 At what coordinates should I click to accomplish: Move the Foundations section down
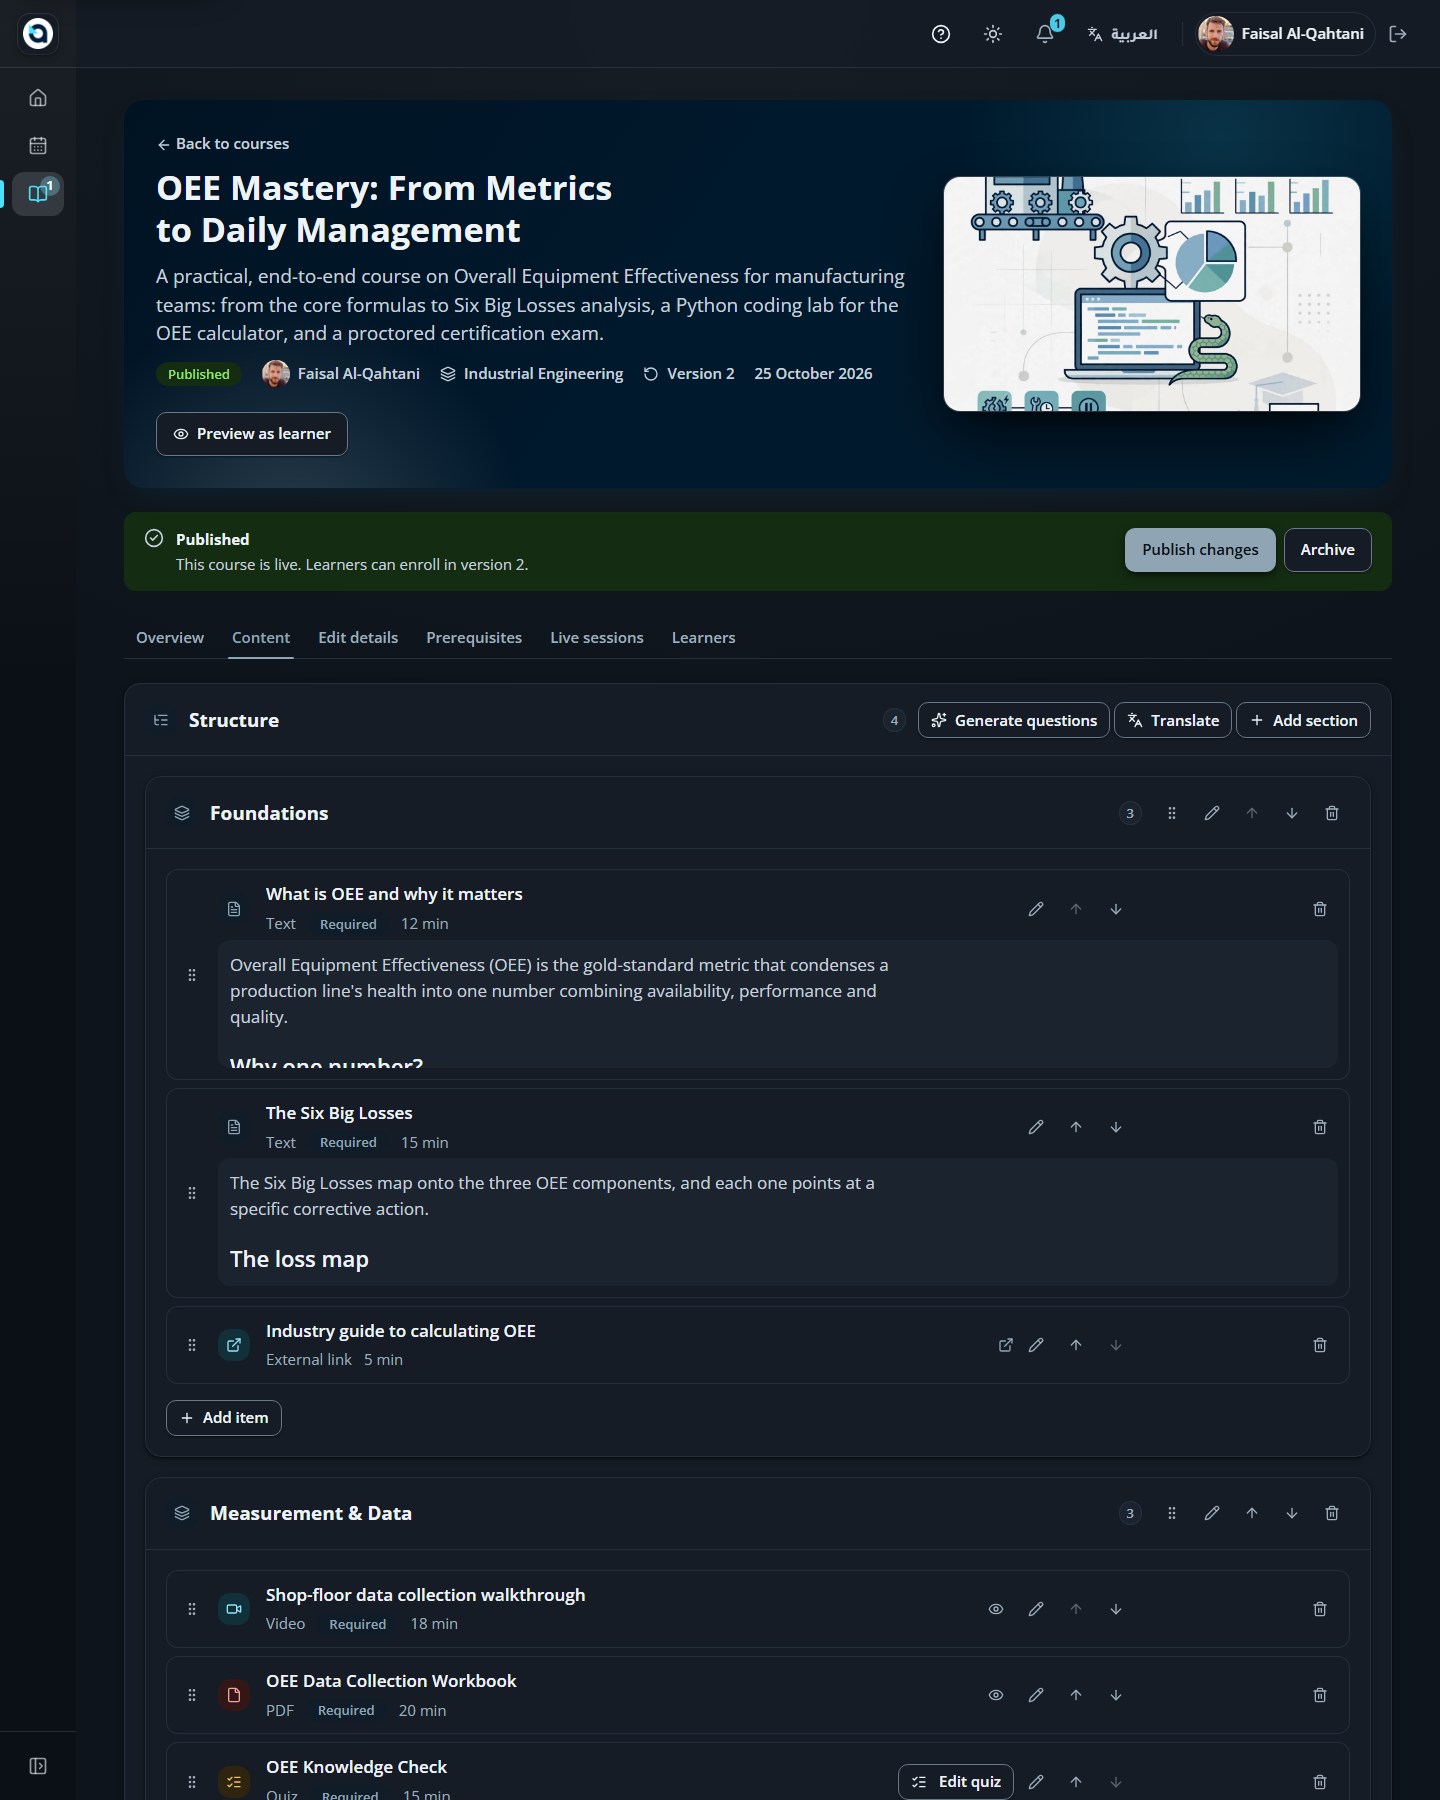[x=1292, y=814]
